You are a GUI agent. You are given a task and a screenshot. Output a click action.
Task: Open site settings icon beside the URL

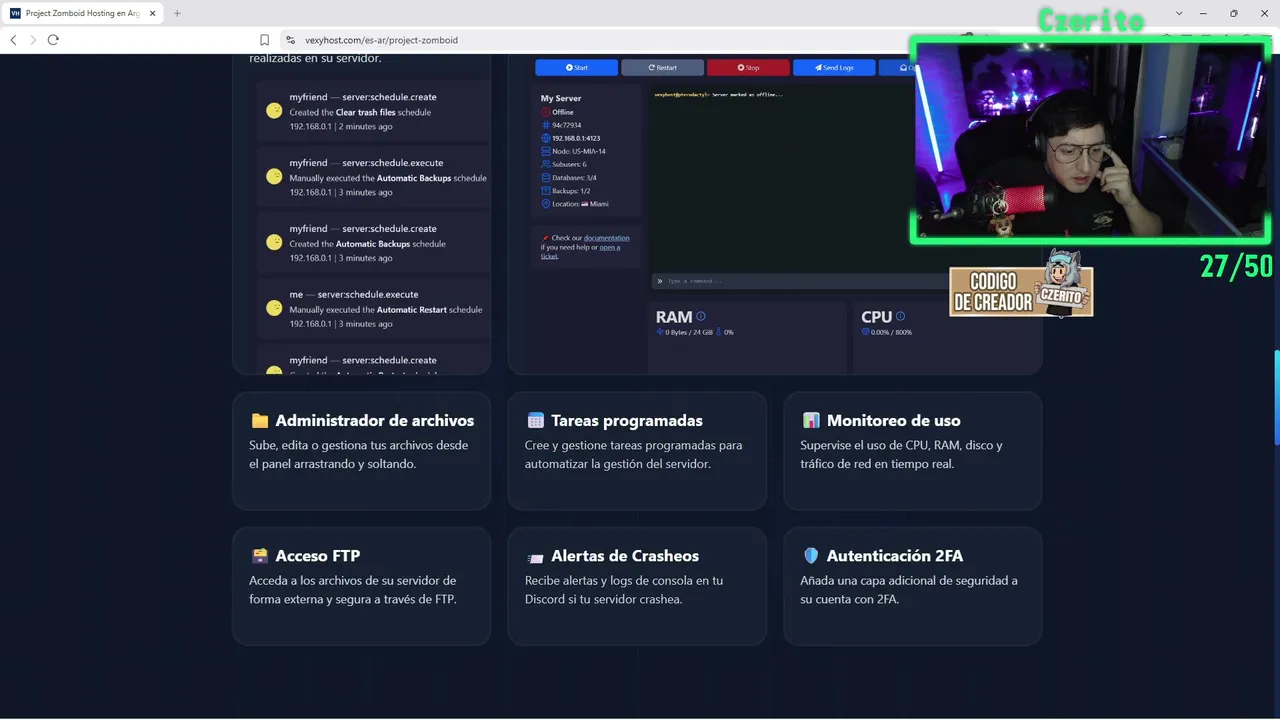[x=291, y=40]
